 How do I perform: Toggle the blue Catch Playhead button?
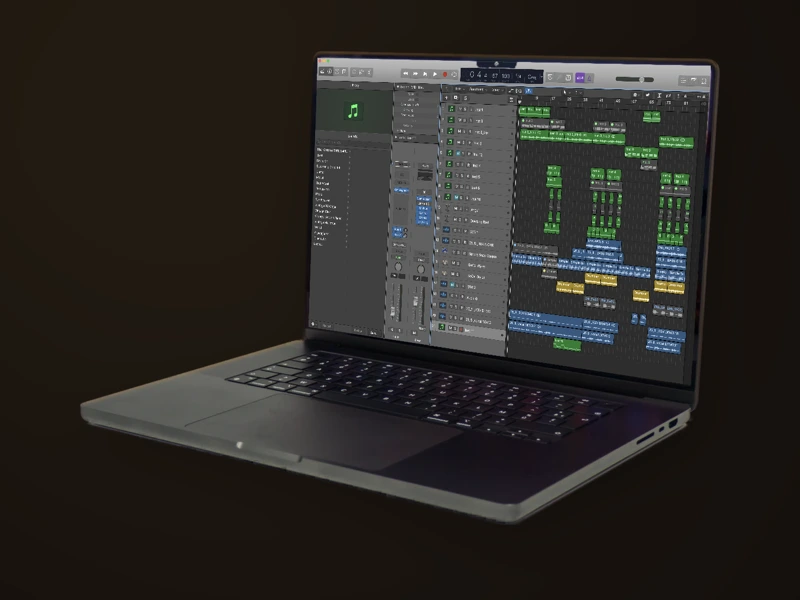click(x=529, y=91)
